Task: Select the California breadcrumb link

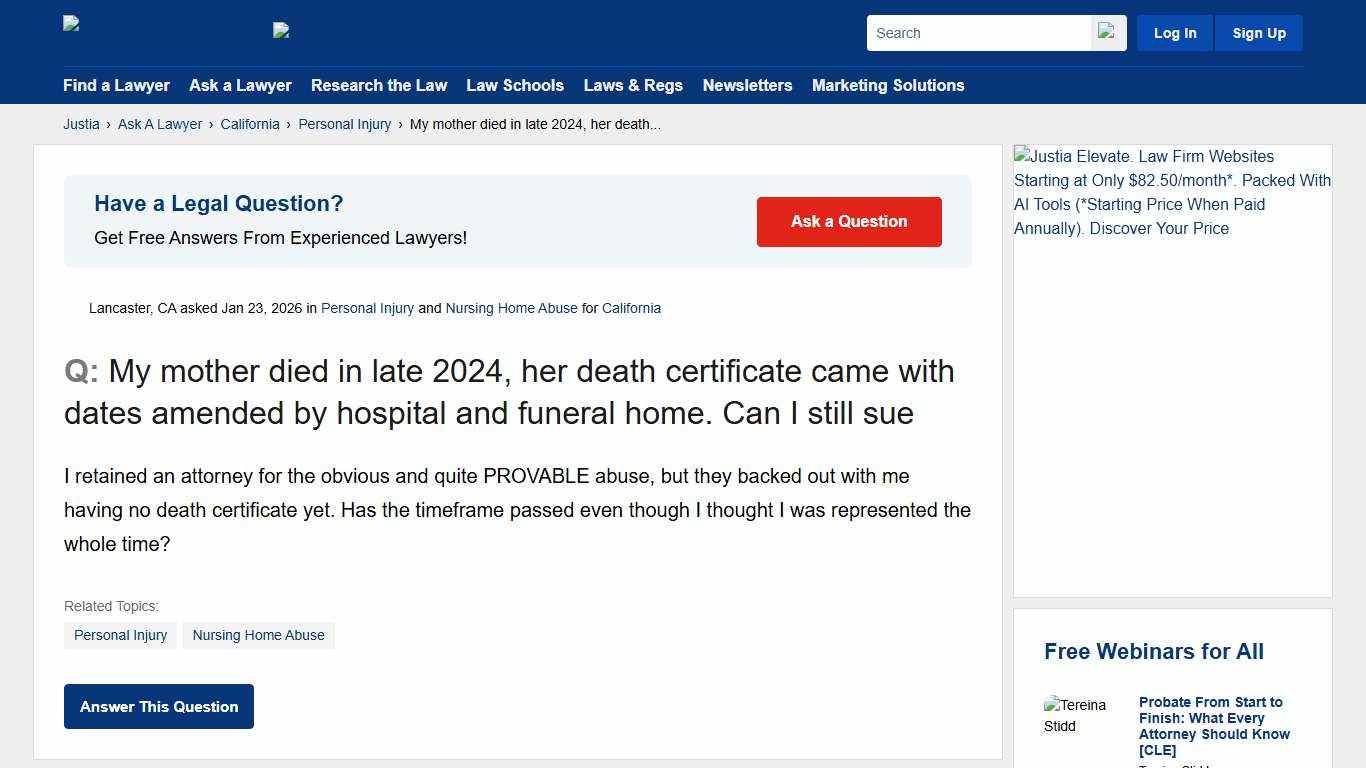Action: point(250,124)
